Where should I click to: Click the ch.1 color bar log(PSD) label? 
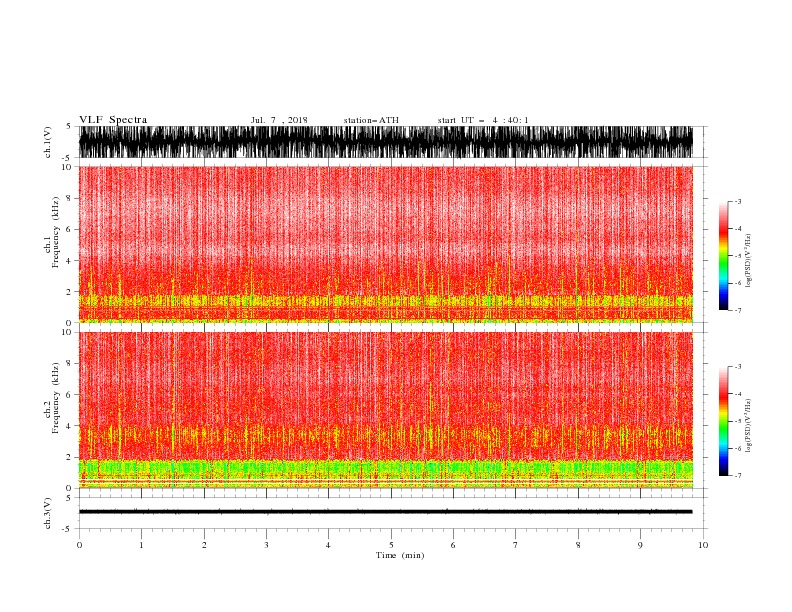(748, 261)
